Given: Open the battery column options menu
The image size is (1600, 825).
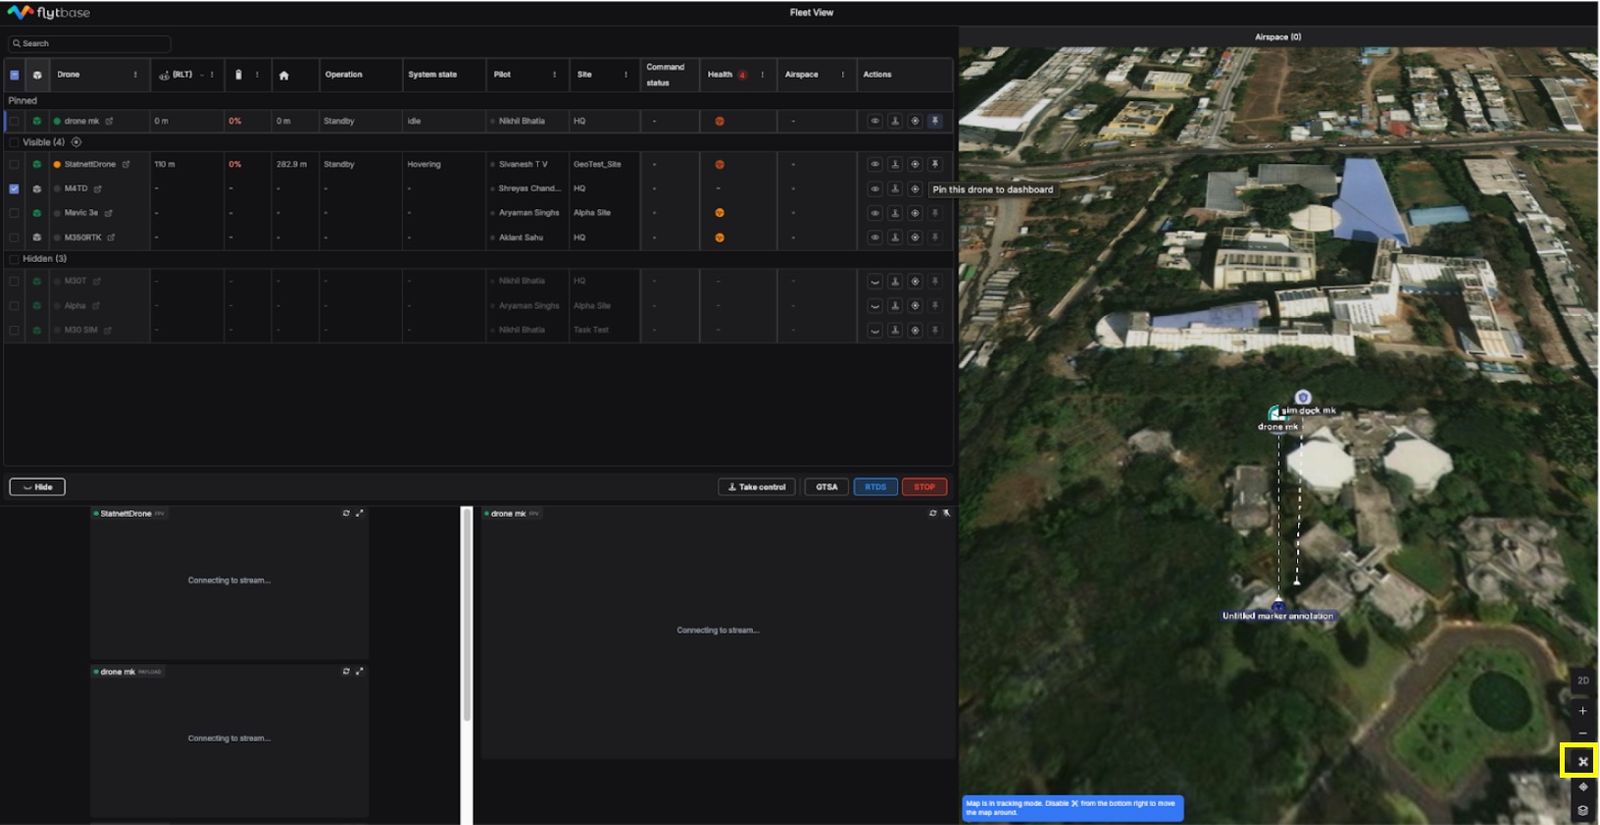Looking at the screenshot, I should click(257, 75).
